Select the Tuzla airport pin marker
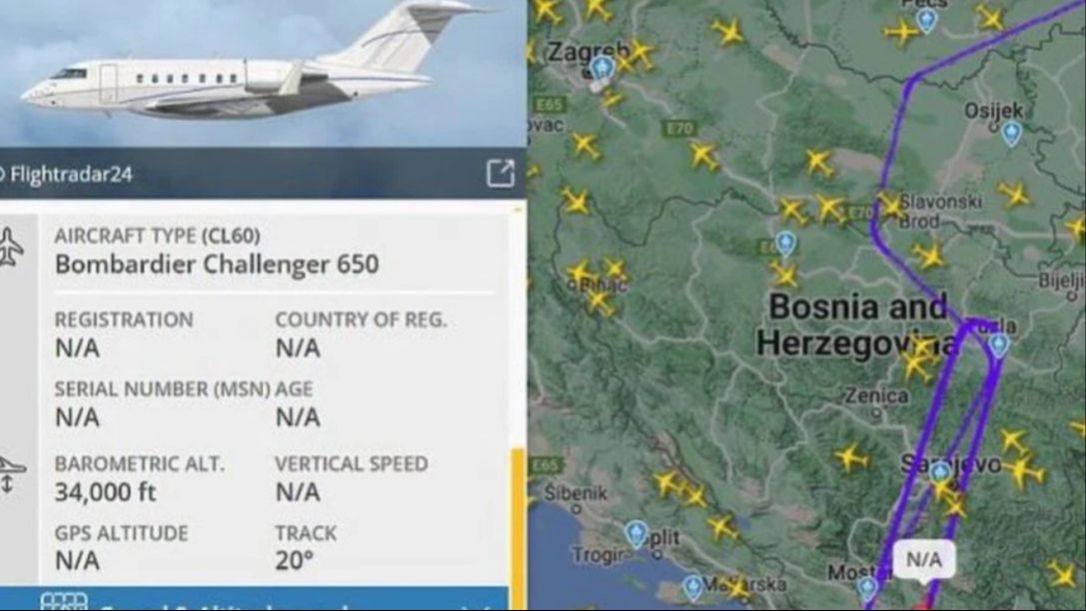The image size is (1086, 611). click(999, 345)
